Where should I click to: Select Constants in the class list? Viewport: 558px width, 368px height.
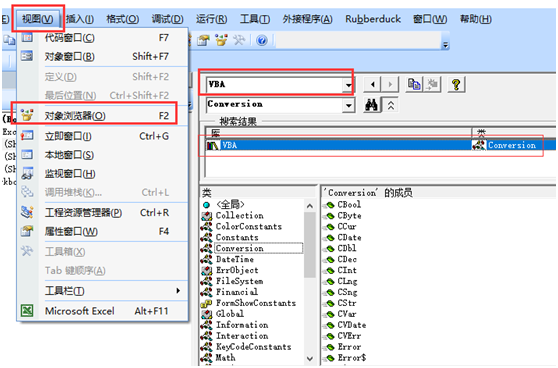(x=237, y=237)
